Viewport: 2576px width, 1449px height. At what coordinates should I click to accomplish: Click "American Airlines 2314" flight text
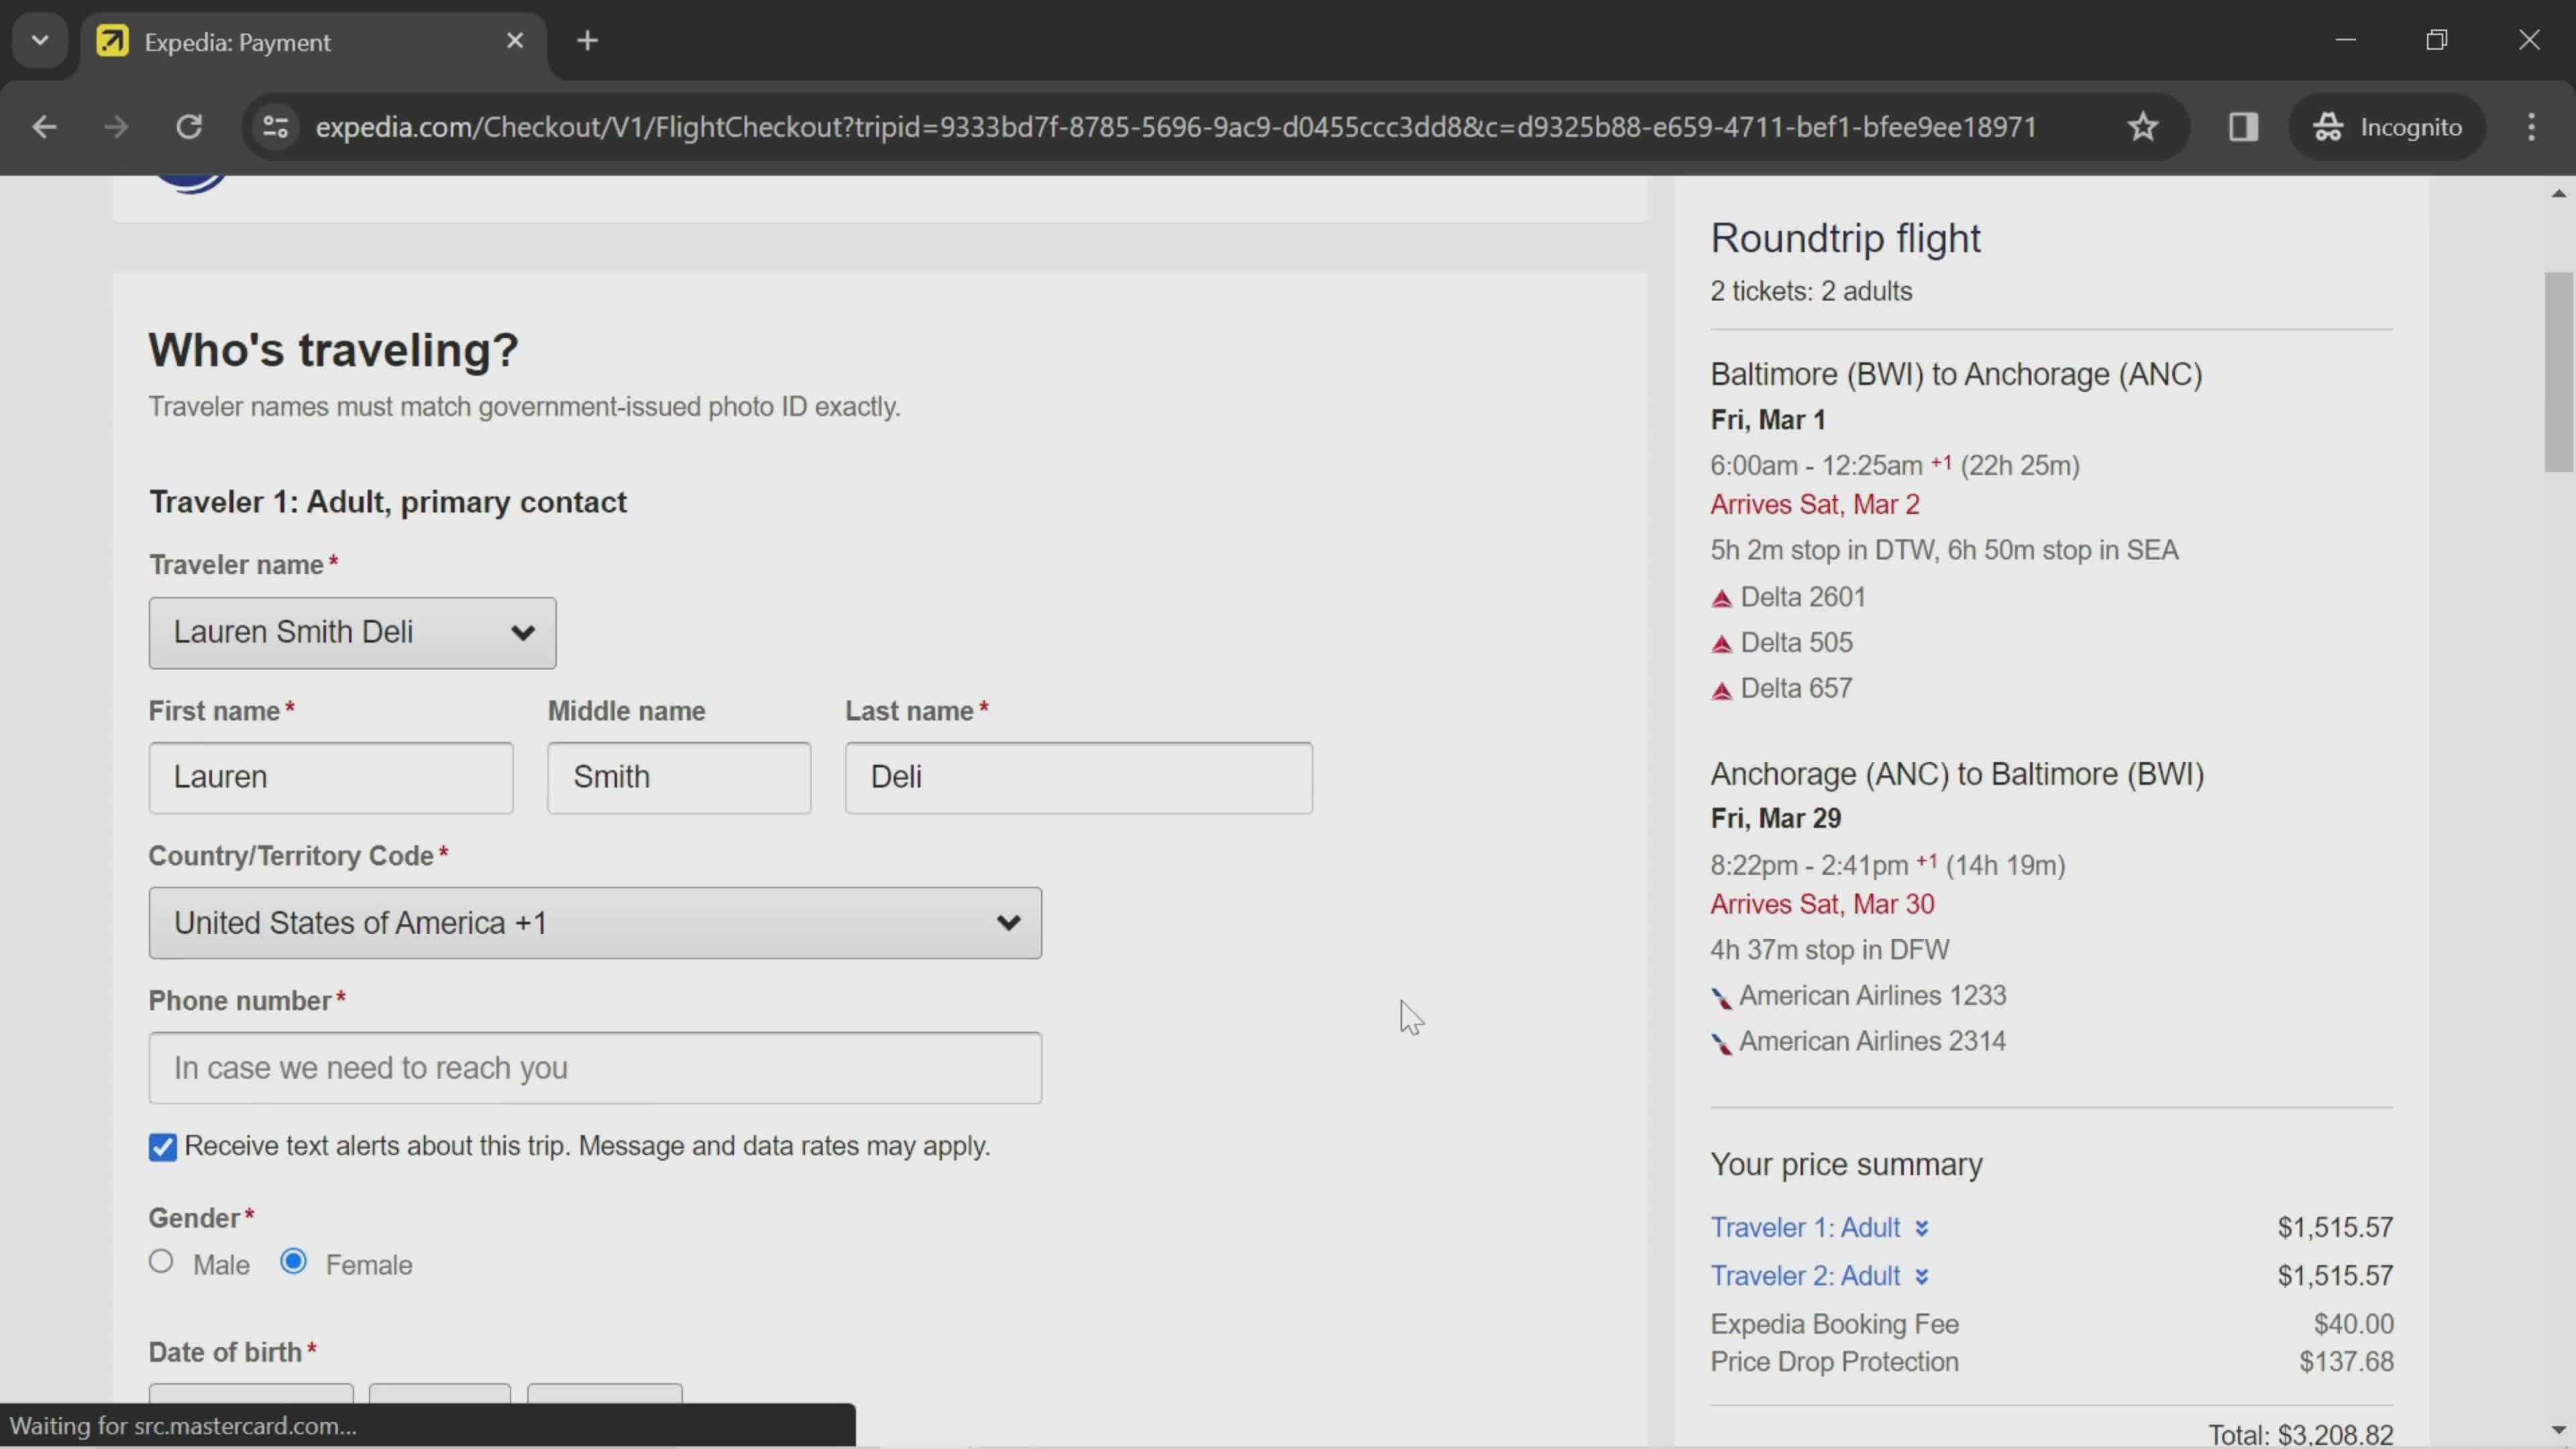pos(1872,1042)
